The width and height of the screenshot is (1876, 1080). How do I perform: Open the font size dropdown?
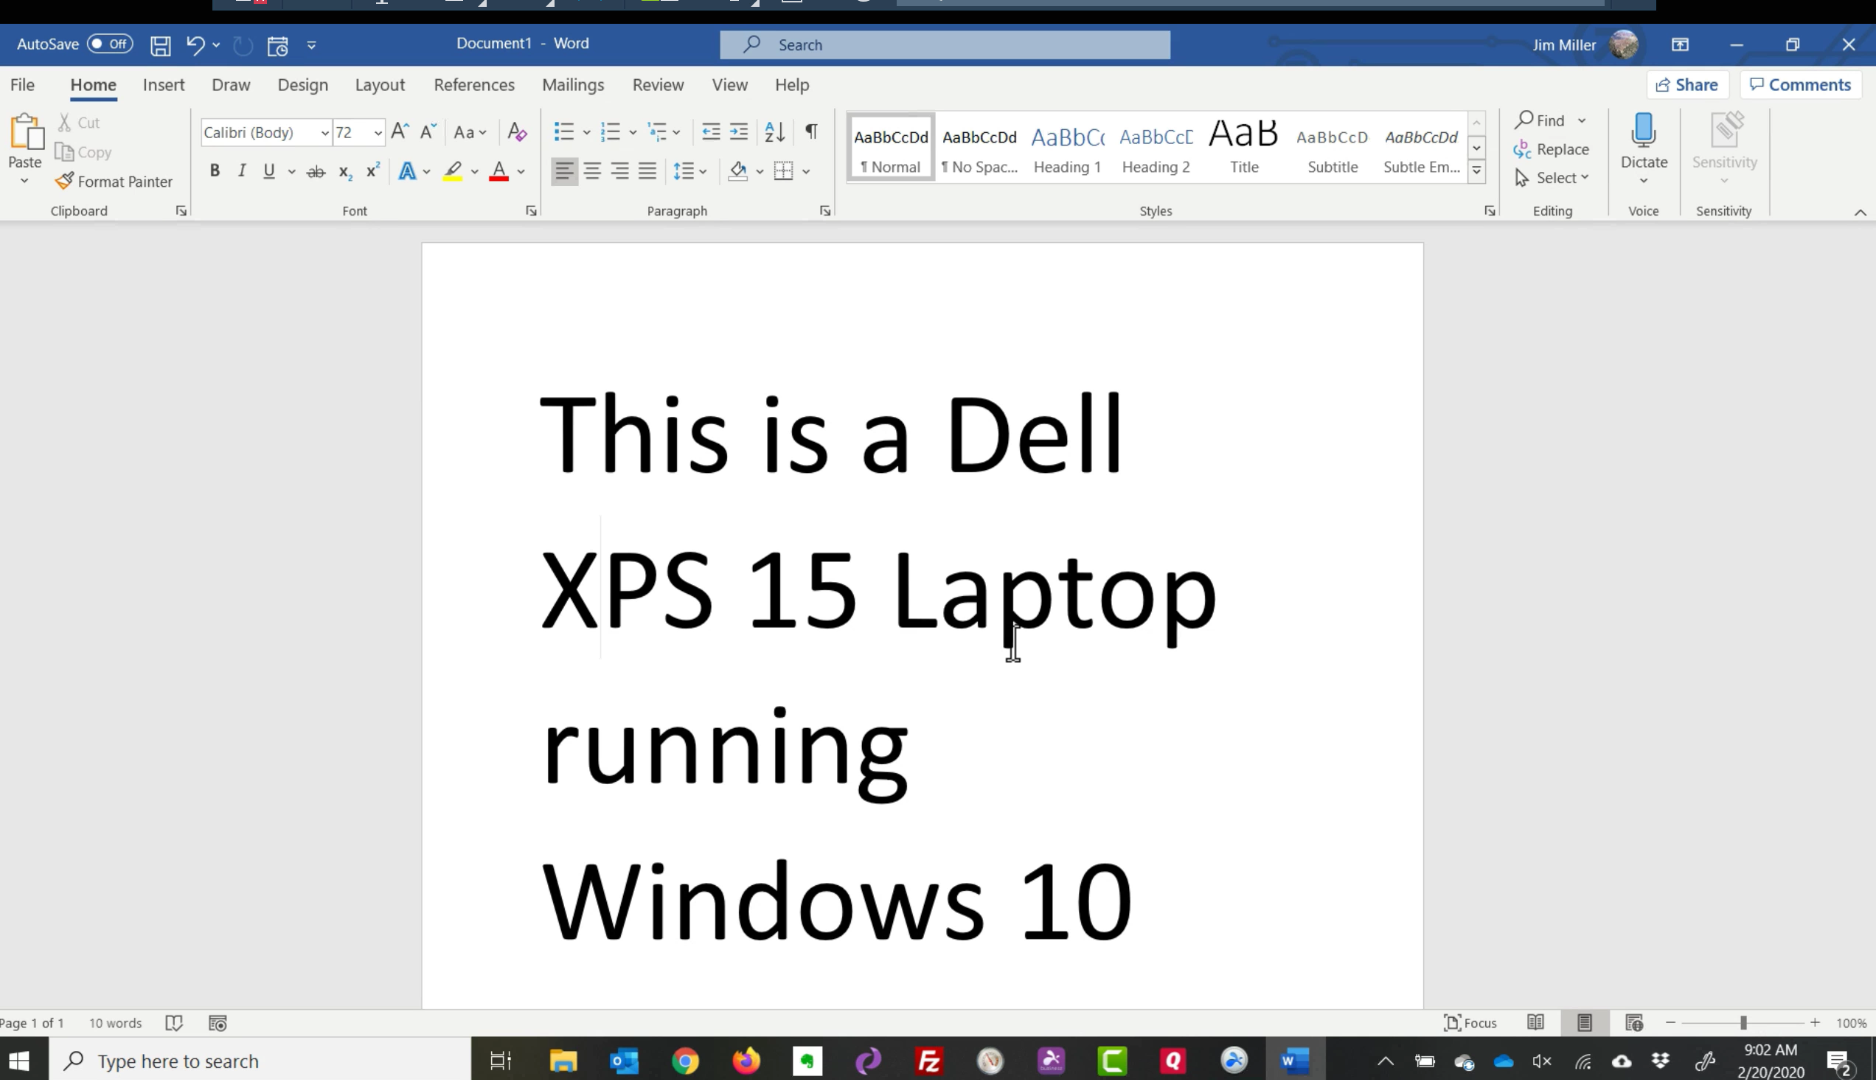[377, 133]
